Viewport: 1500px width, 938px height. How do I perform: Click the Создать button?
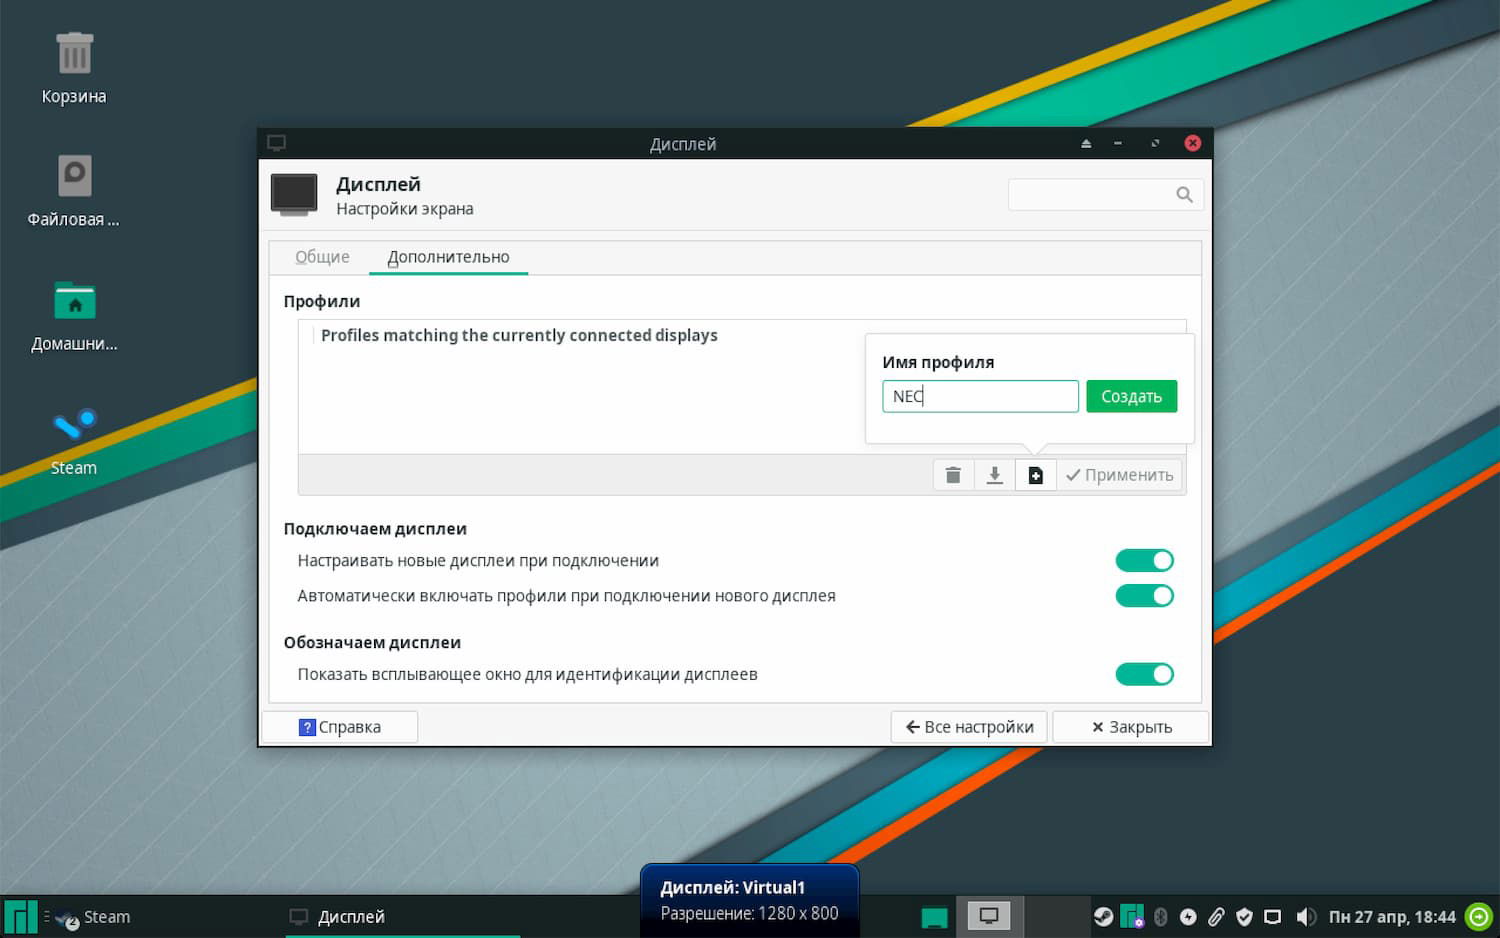click(x=1131, y=396)
